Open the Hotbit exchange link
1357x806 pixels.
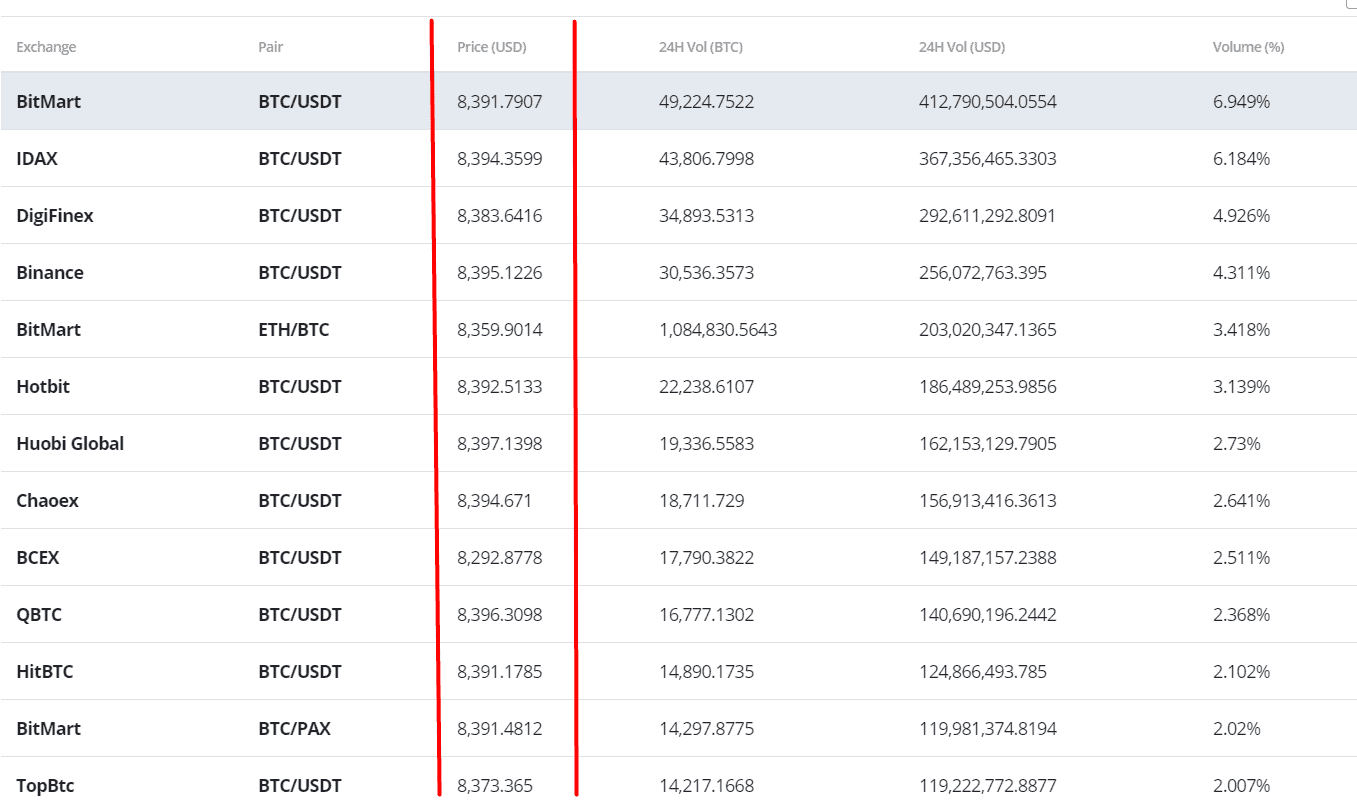(43, 387)
